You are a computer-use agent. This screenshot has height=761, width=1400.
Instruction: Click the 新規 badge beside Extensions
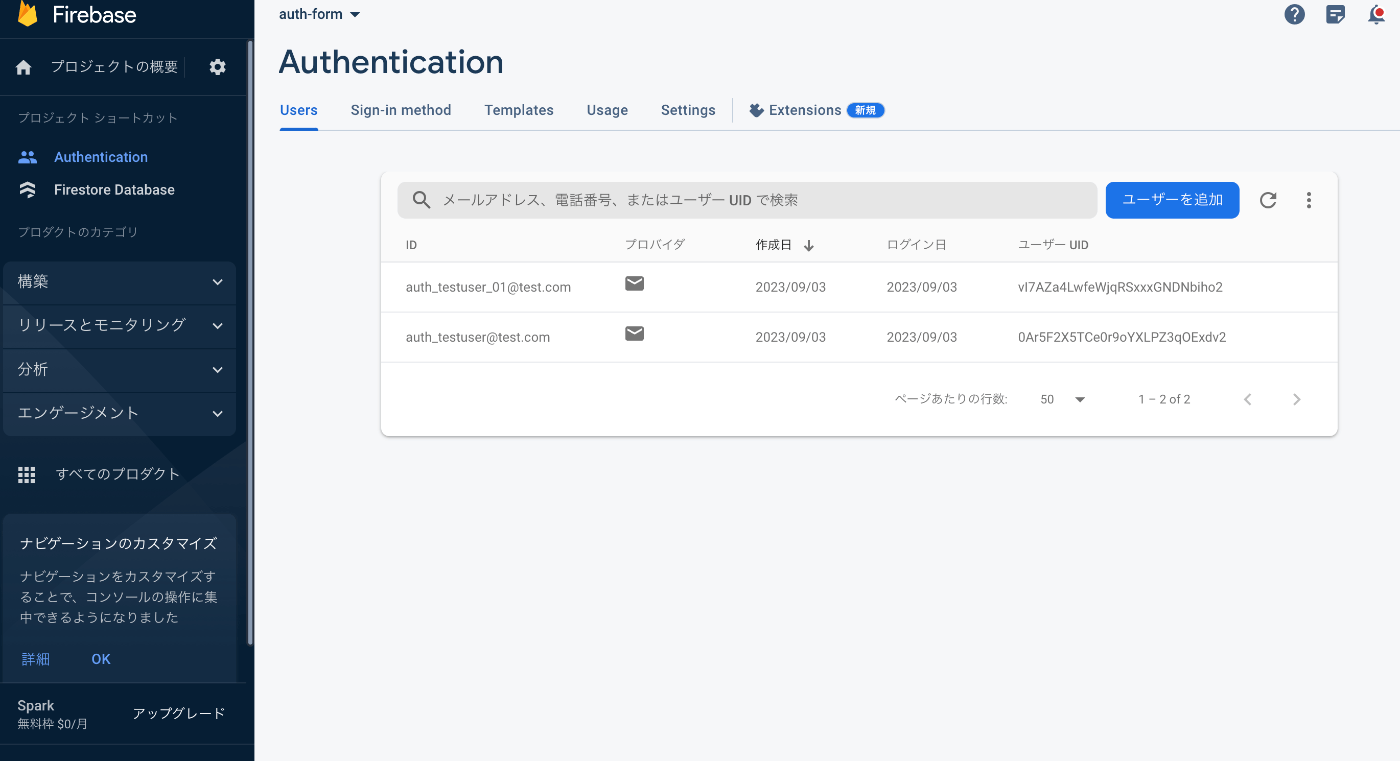click(866, 110)
